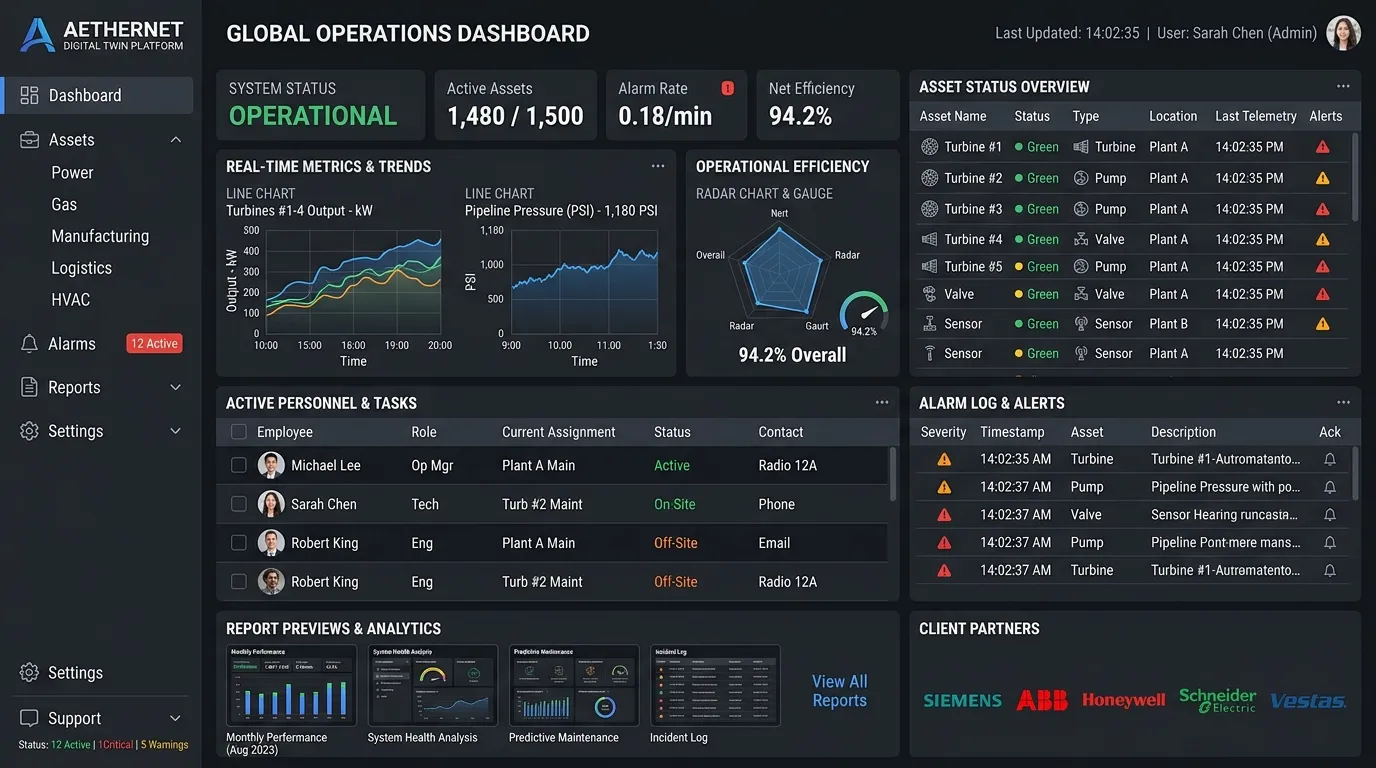Open Alarm Log & Alerts ellipsis menu
1376x768 pixels.
click(x=1343, y=402)
